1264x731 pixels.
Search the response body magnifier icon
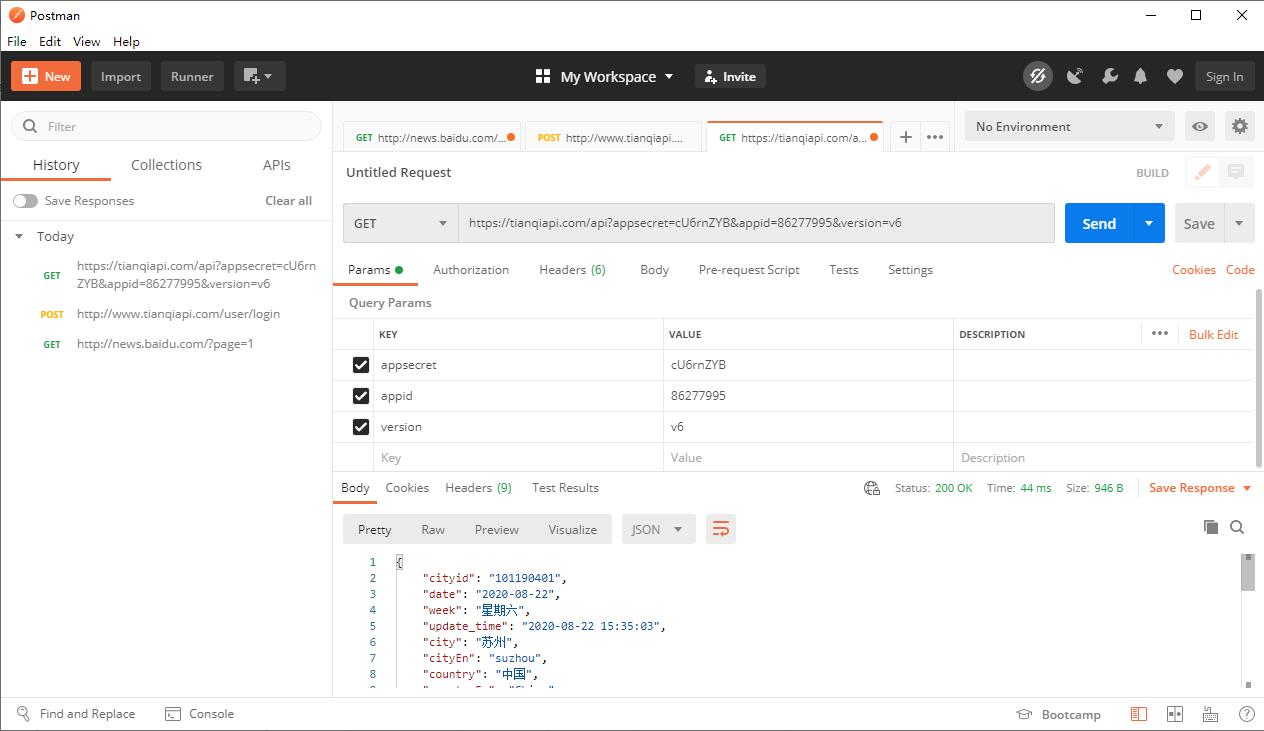tap(1237, 527)
